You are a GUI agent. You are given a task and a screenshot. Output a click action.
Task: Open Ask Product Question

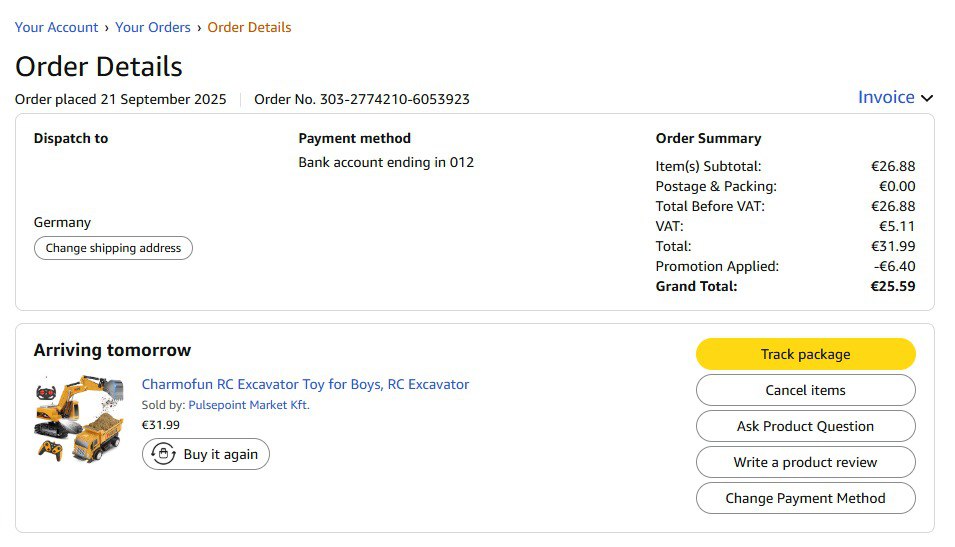tap(805, 426)
